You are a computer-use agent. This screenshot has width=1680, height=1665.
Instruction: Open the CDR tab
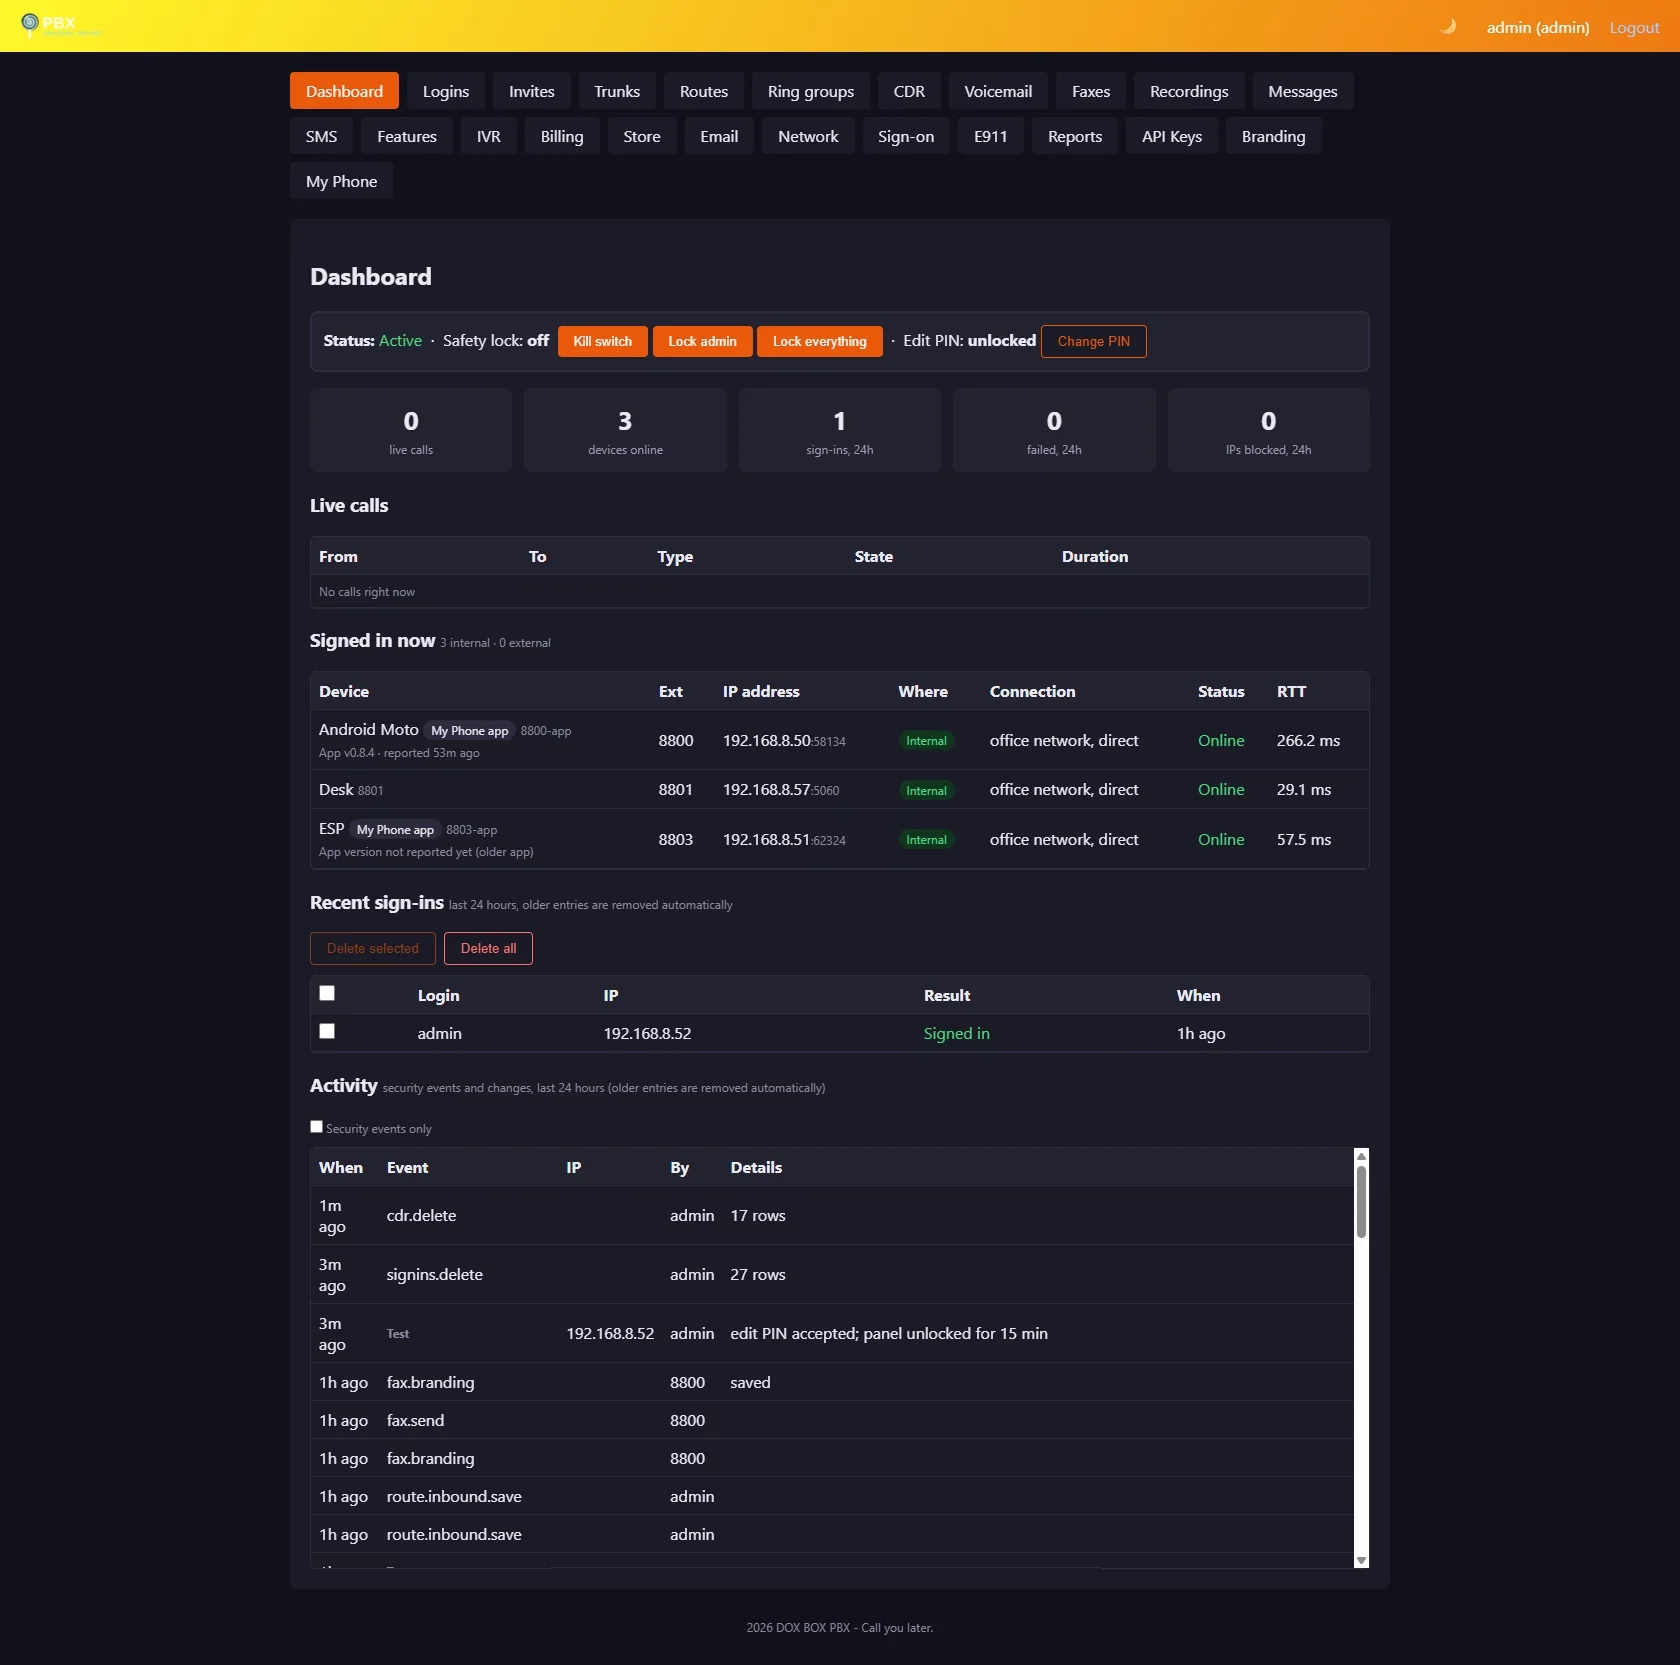pyautogui.click(x=909, y=91)
